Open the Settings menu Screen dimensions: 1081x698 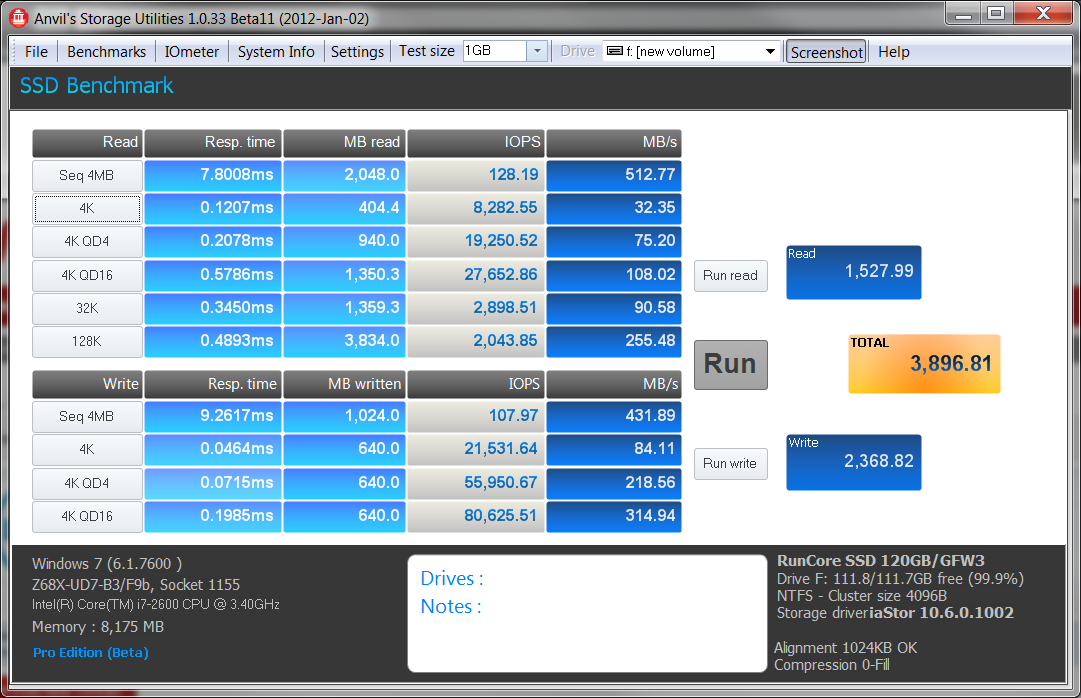coord(357,52)
